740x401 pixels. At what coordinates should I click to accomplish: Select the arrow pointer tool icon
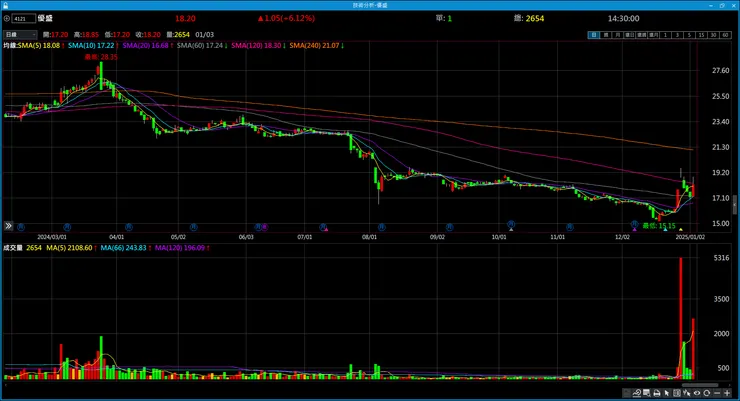[x=667, y=393]
